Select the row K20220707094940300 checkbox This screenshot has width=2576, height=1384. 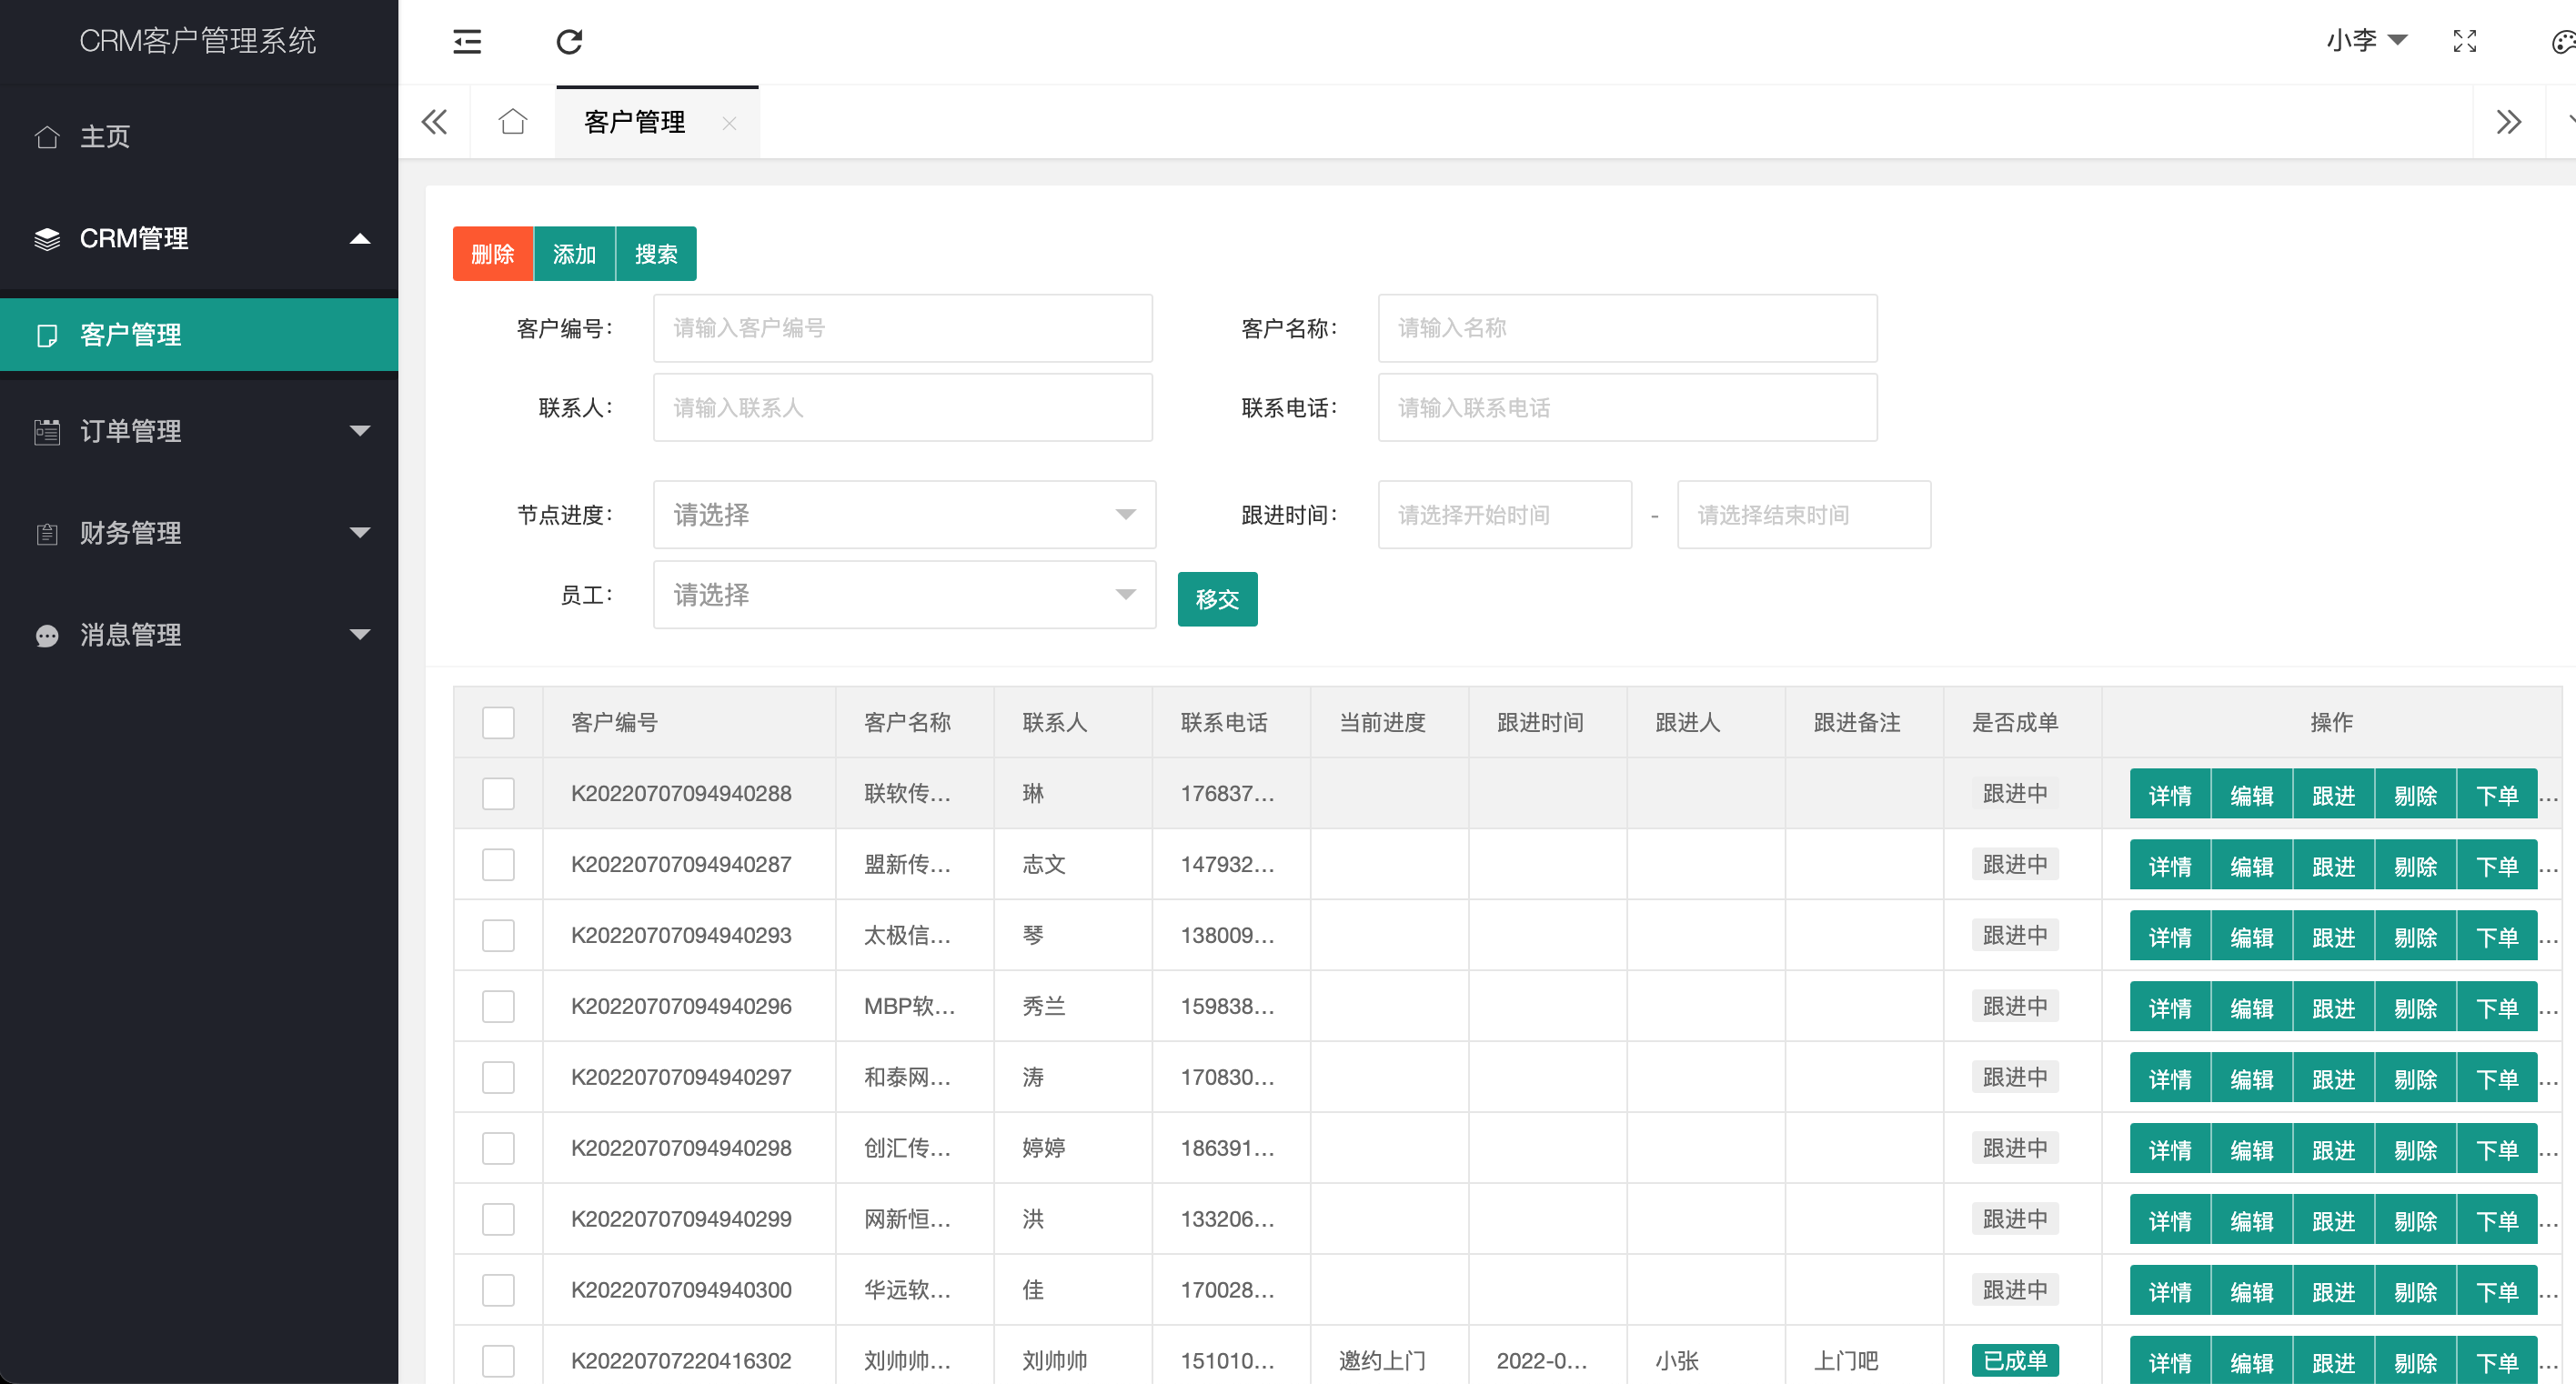coord(498,1291)
